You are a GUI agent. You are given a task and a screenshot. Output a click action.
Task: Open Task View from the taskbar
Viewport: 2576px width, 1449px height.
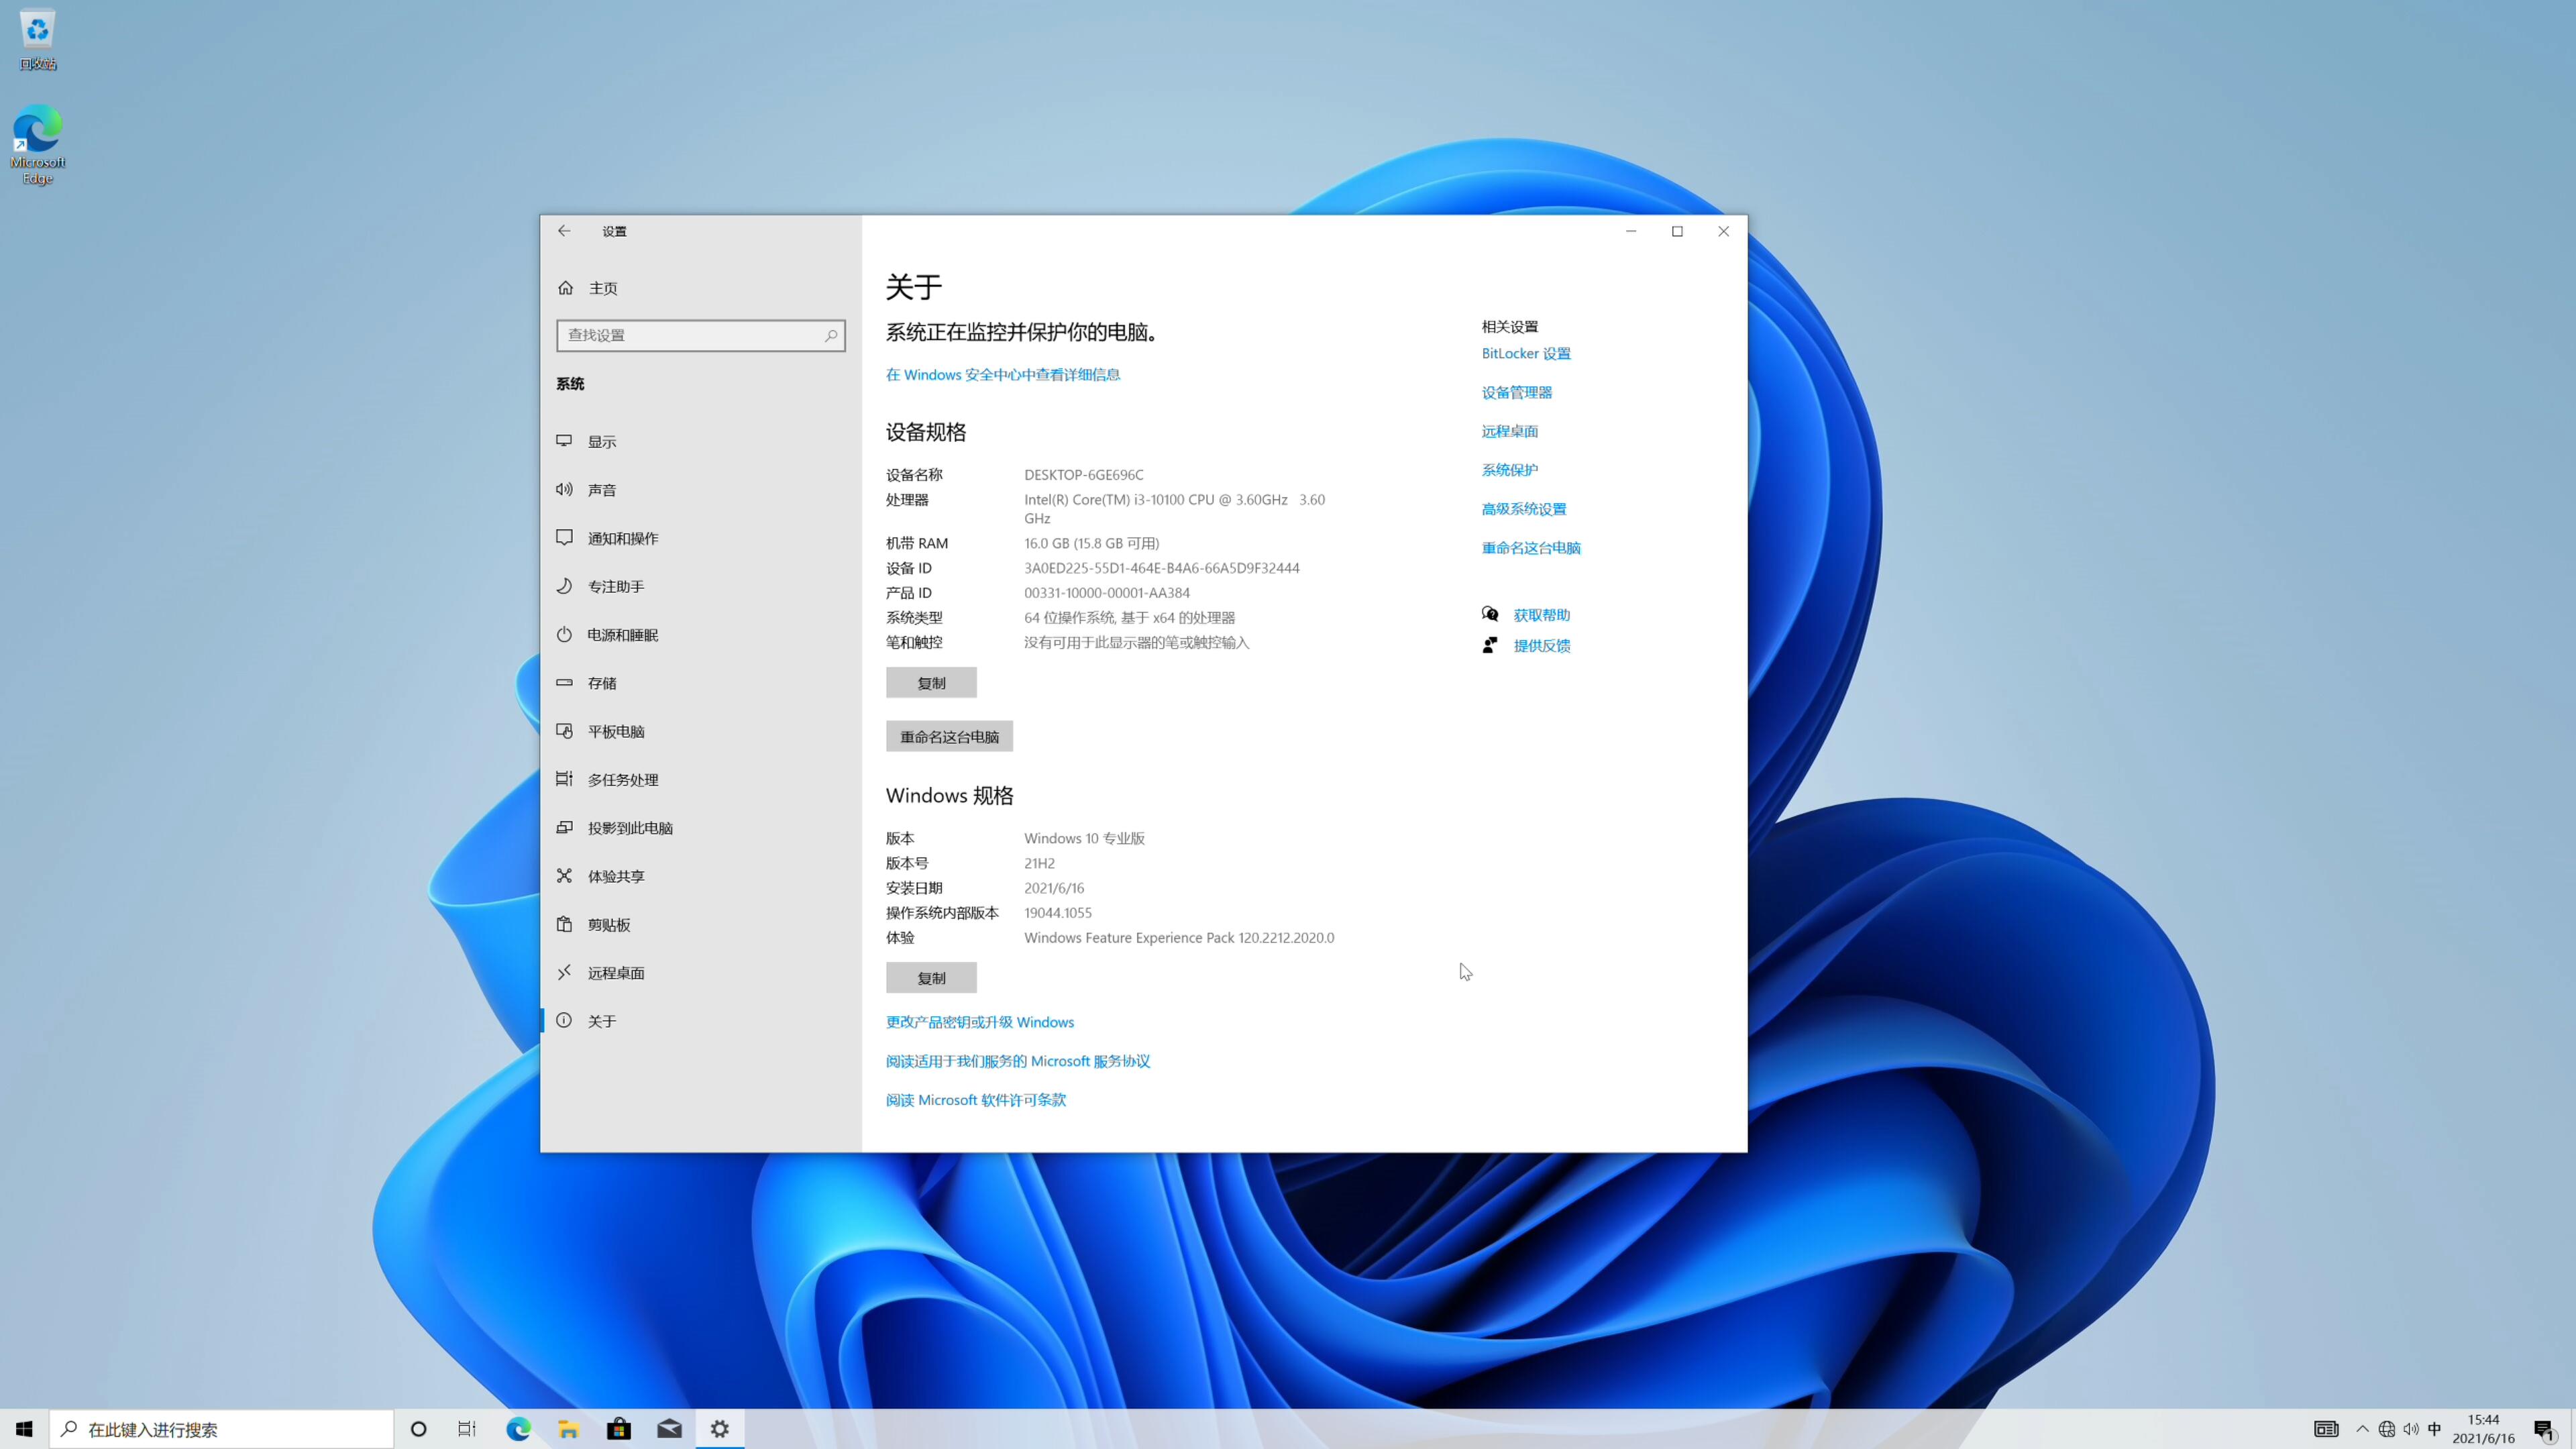(467, 1429)
